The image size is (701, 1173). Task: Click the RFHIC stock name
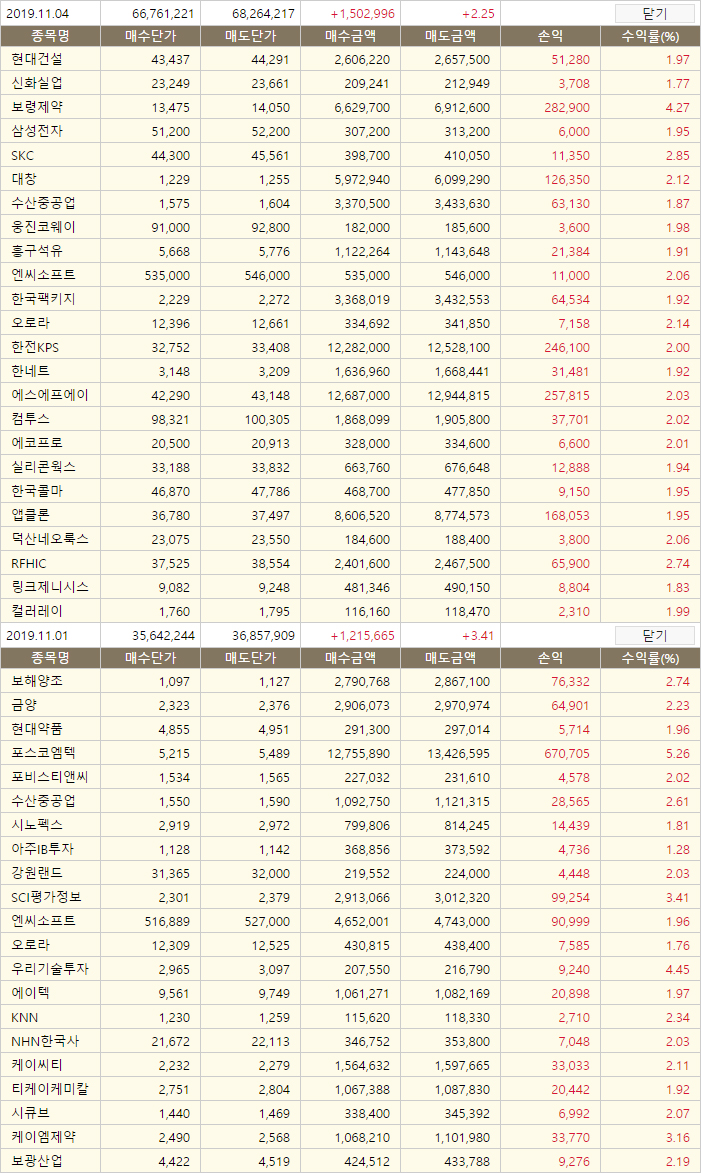click(x=28, y=563)
